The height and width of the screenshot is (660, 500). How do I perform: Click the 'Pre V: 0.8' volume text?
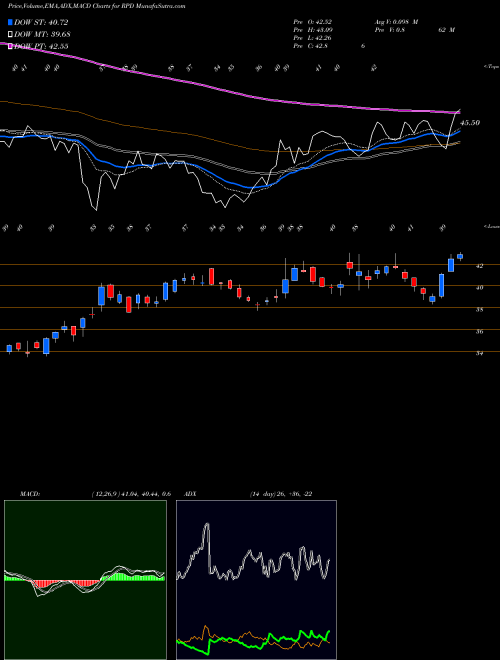(x=389, y=30)
